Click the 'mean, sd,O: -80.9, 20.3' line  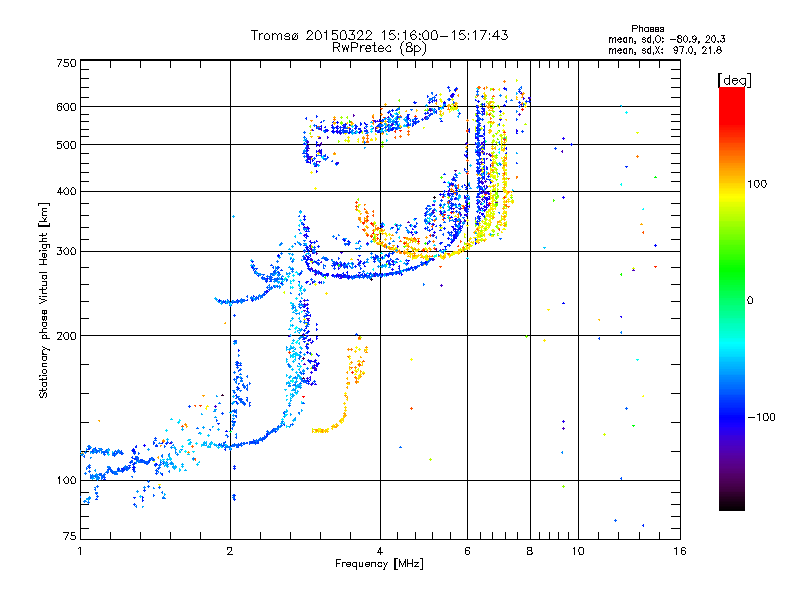667,39
